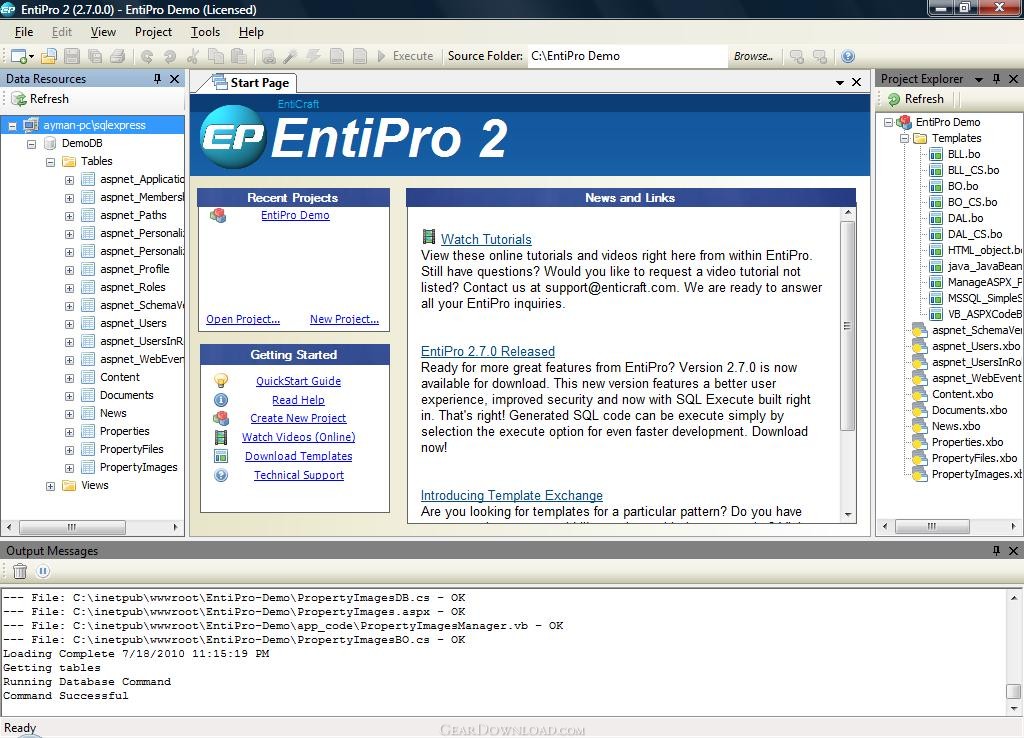
Task: Open the Project Explorer panel options dropdown
Action: pyautogui.click(x=978, y=79)
